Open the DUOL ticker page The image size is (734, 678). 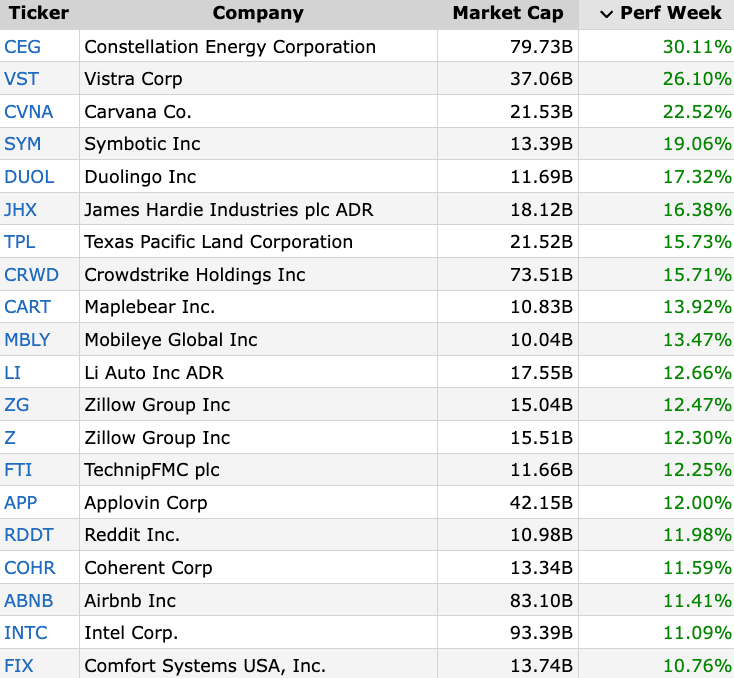click(x=29, y=177)
